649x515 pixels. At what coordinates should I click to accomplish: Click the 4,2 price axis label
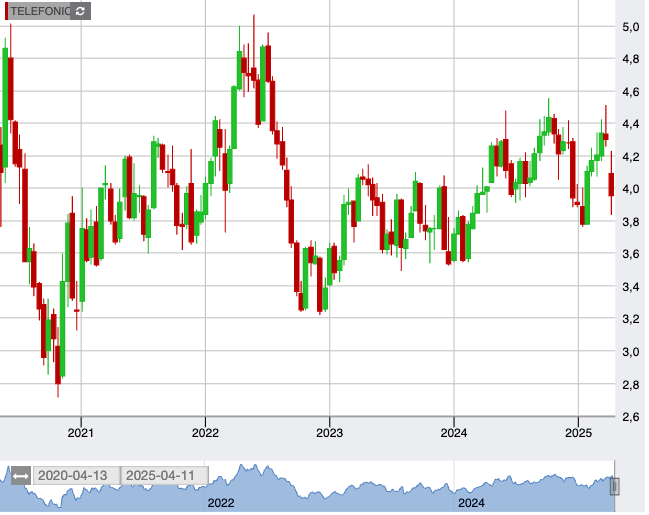click(631, 157)
